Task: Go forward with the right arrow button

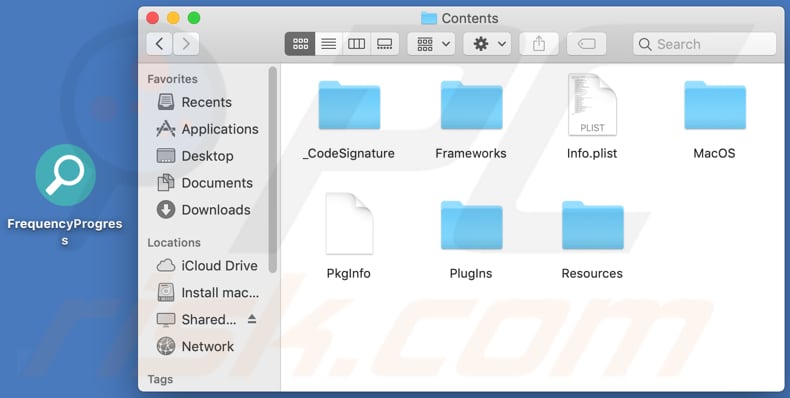Action: pos(186,44)
